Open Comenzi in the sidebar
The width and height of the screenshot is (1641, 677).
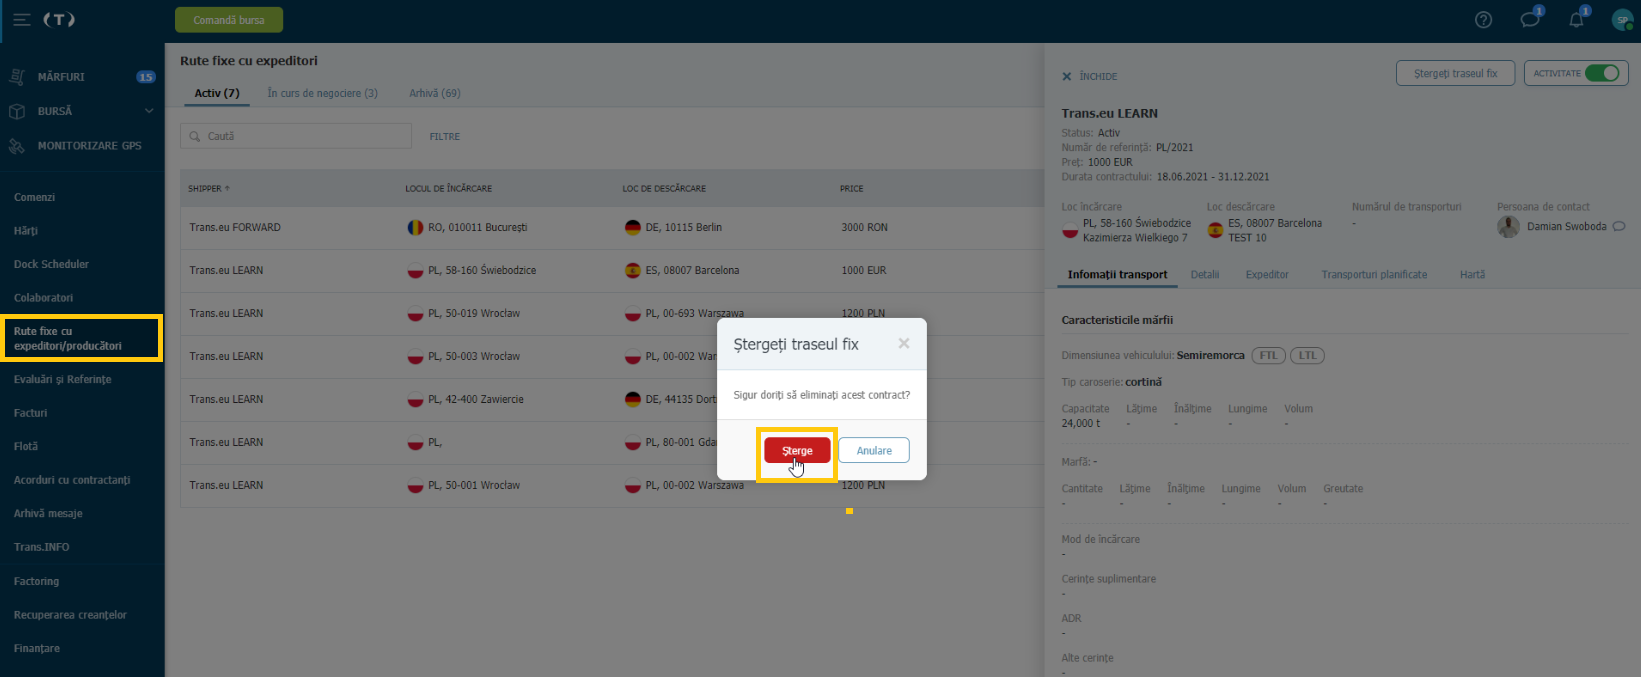click(x=35, y=197)
